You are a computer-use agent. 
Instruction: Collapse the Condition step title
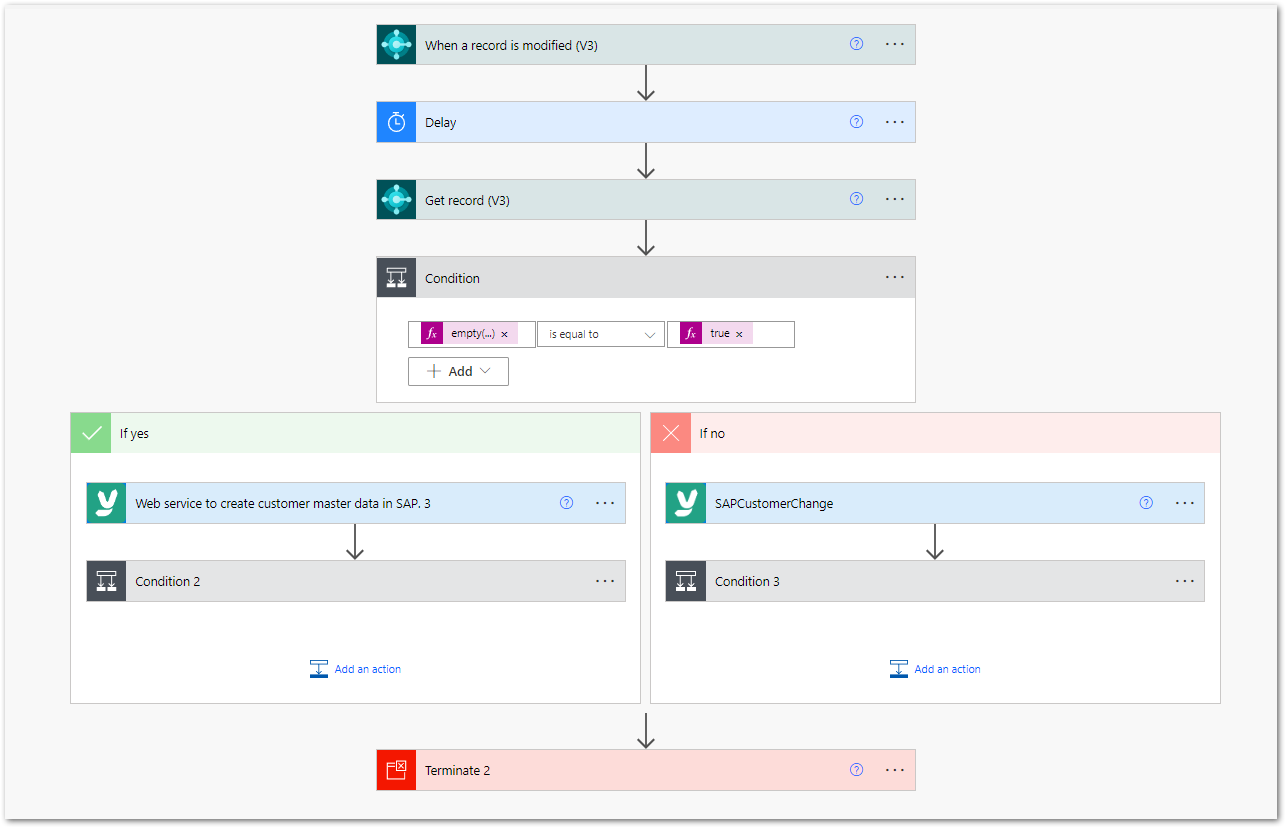452,278
